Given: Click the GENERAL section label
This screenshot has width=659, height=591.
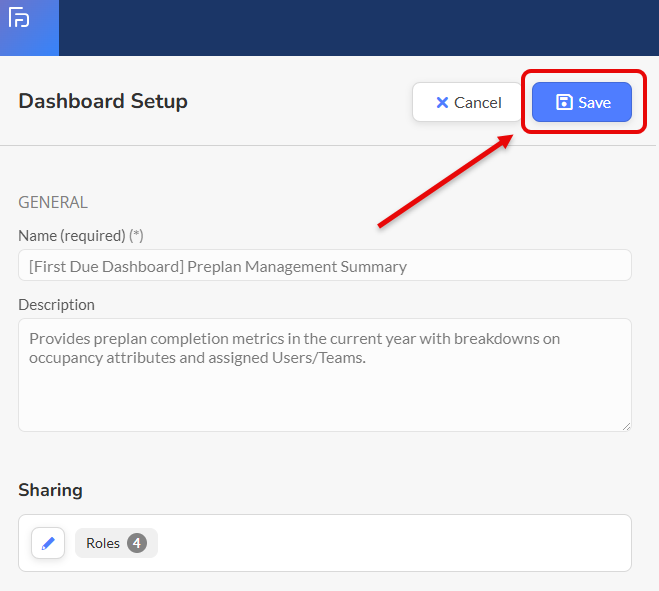Looking at the screenshot, I should tap(53, 202).
